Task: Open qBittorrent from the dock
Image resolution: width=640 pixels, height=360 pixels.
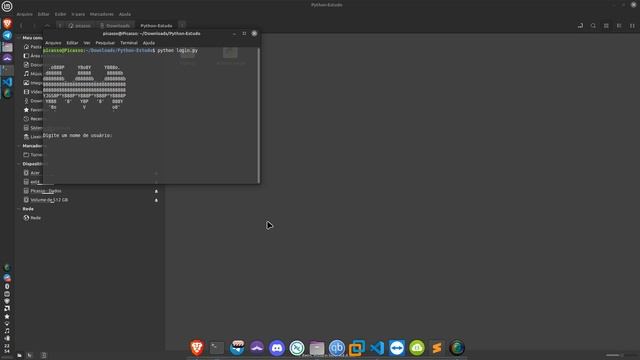Action: (x=337, y=348)
